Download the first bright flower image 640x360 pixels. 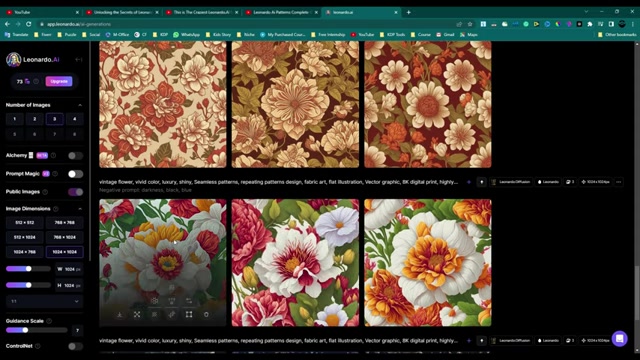(120, 315)
